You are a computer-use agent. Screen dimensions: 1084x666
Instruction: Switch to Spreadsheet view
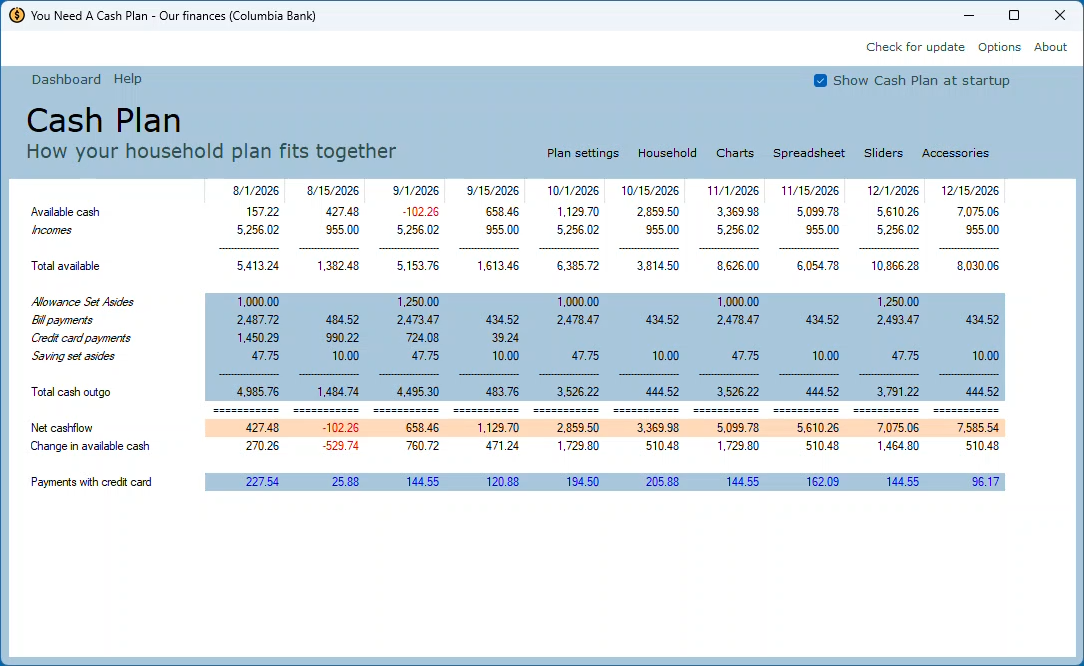click(809, 153)
